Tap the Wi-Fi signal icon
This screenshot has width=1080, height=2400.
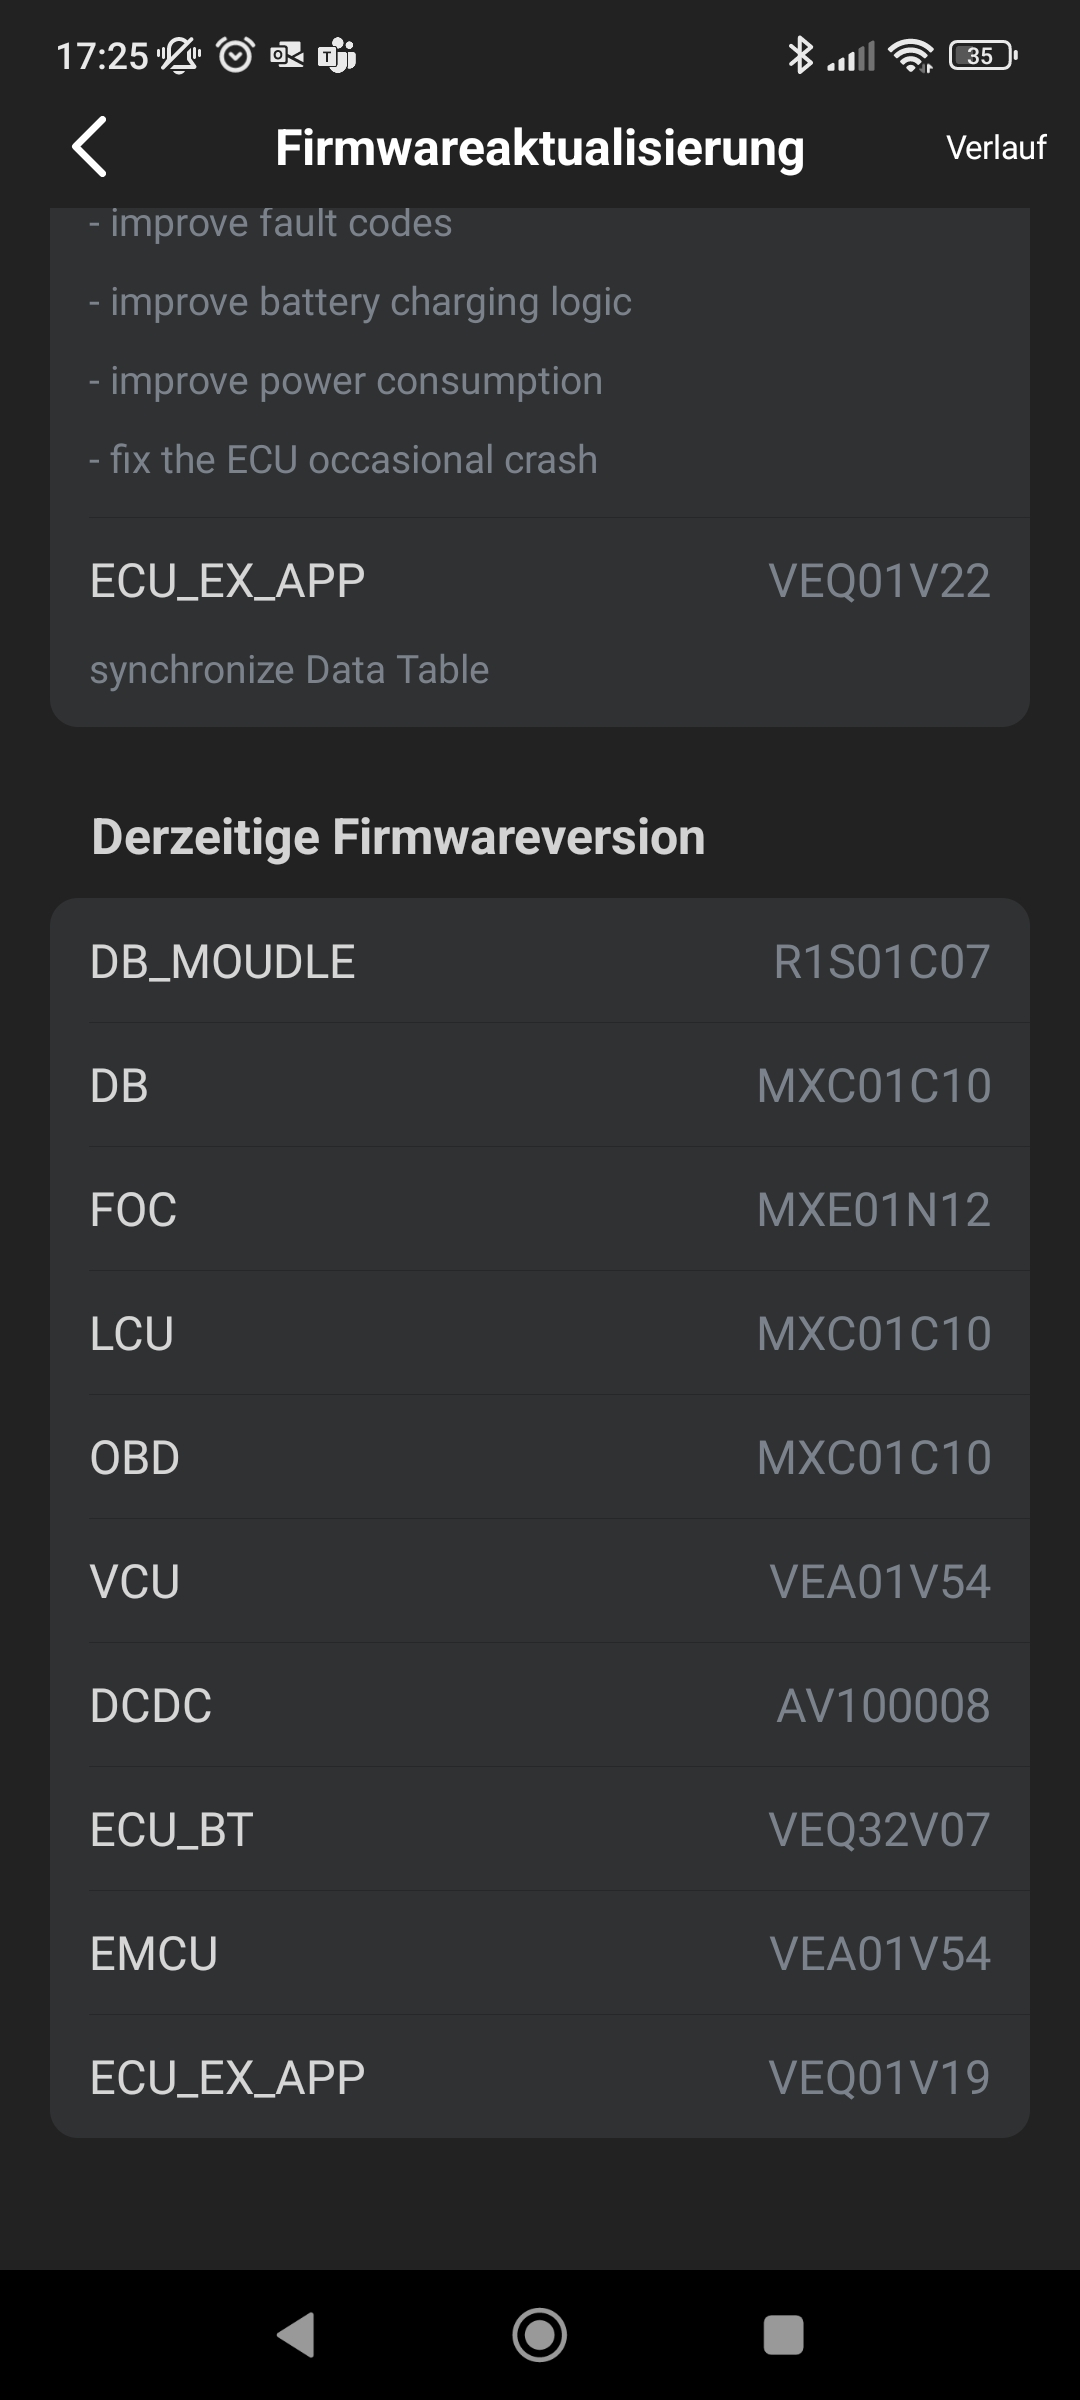pyautogui.click(x=910, y=56)
